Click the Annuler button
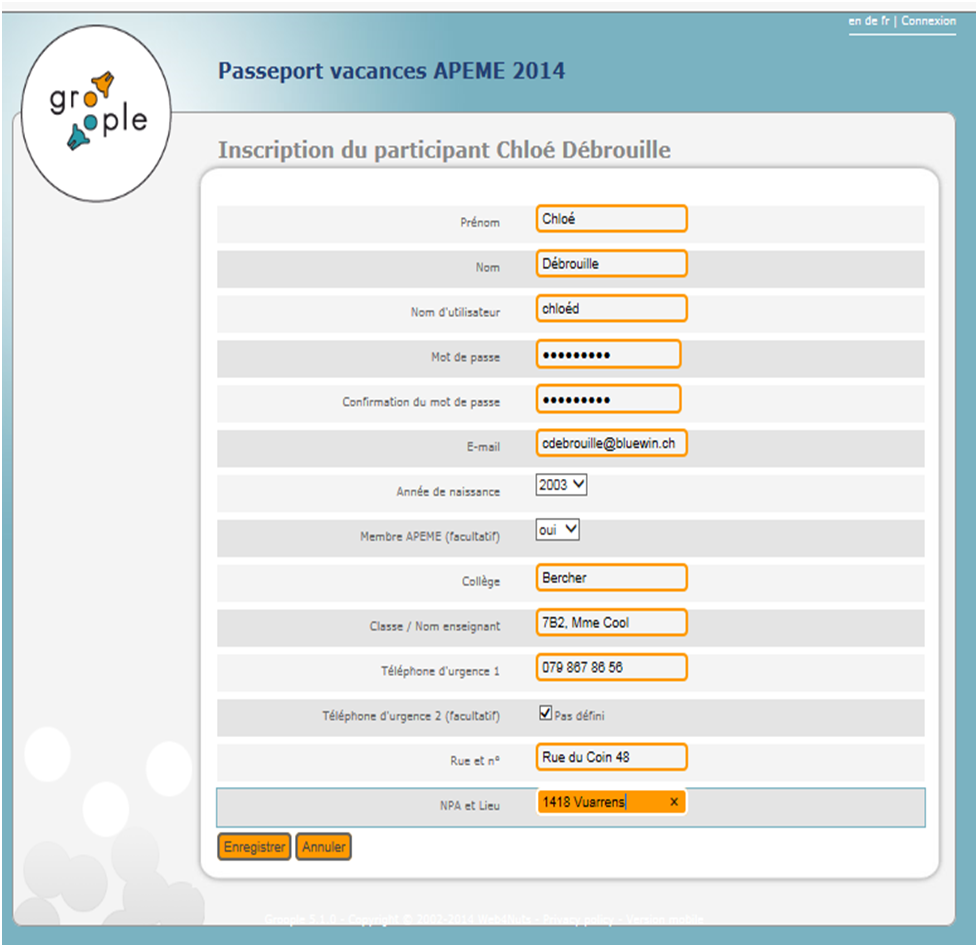This screenshot has height=947, width=978. click(x=324, y=847)
